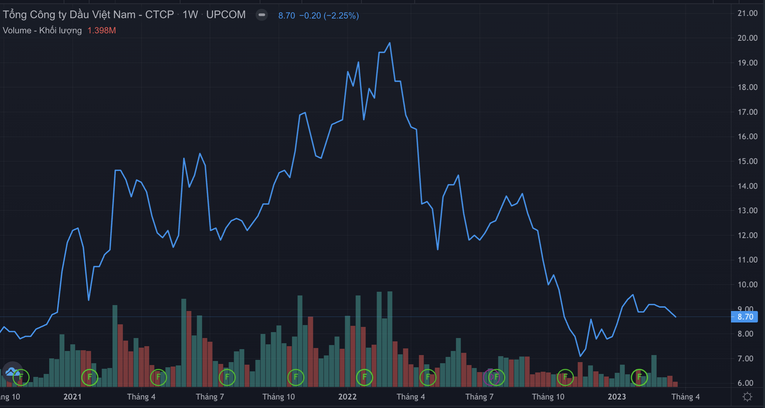Click the 20.00 level on the price scale
The image size is (765, 408).
pos(745,38)
